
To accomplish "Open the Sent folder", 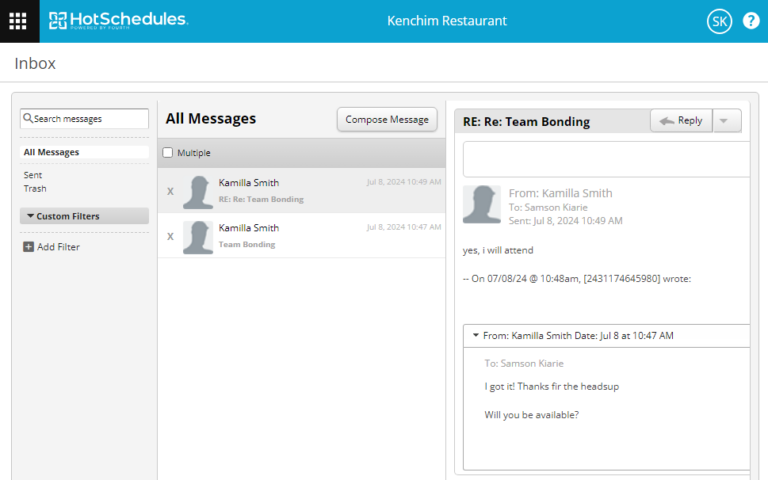I will click(33, 175).
